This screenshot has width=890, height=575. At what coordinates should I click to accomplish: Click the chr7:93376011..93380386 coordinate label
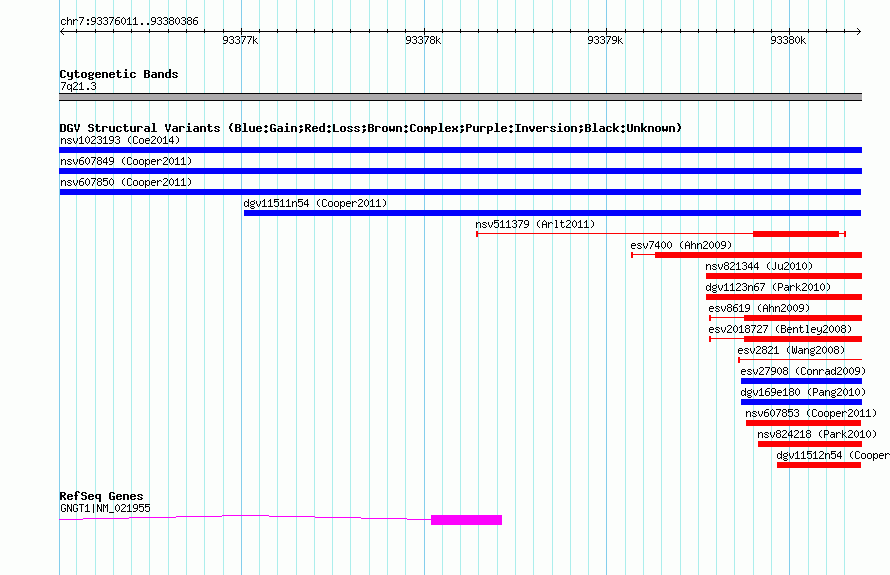(129, 21)
